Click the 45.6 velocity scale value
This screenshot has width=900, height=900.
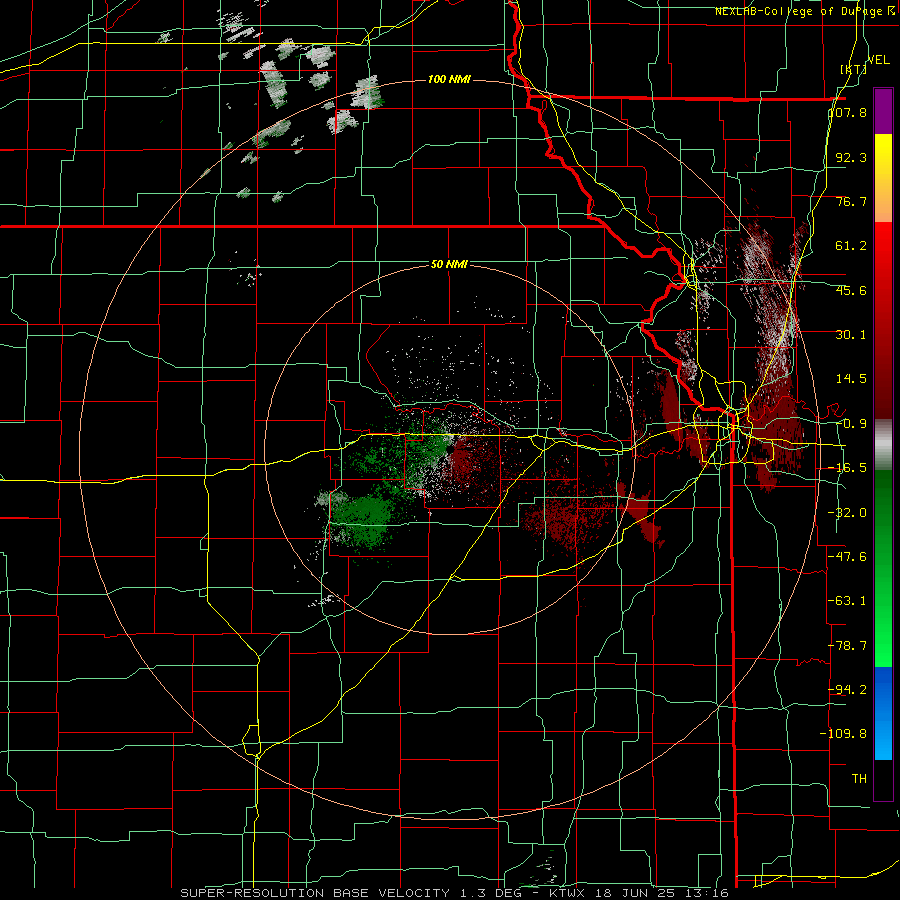tap(851, 290)
